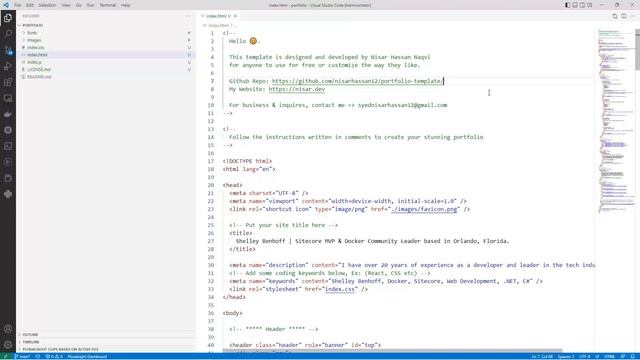
Task: Open notifications bell in status bar
Action: 633,356
